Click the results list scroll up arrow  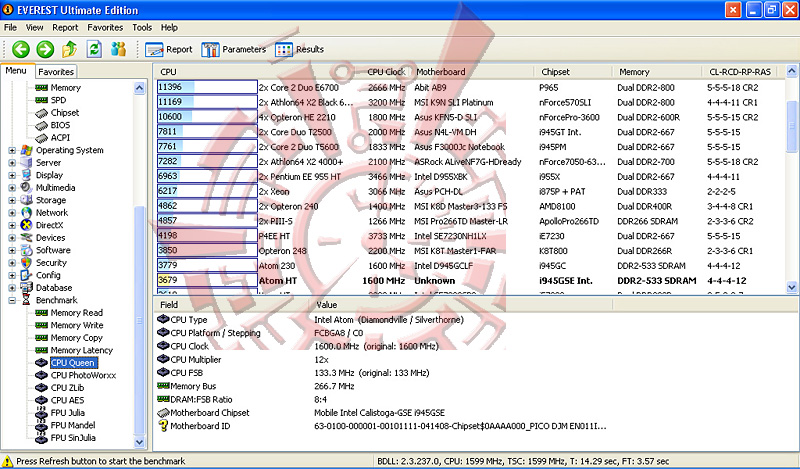792,71
